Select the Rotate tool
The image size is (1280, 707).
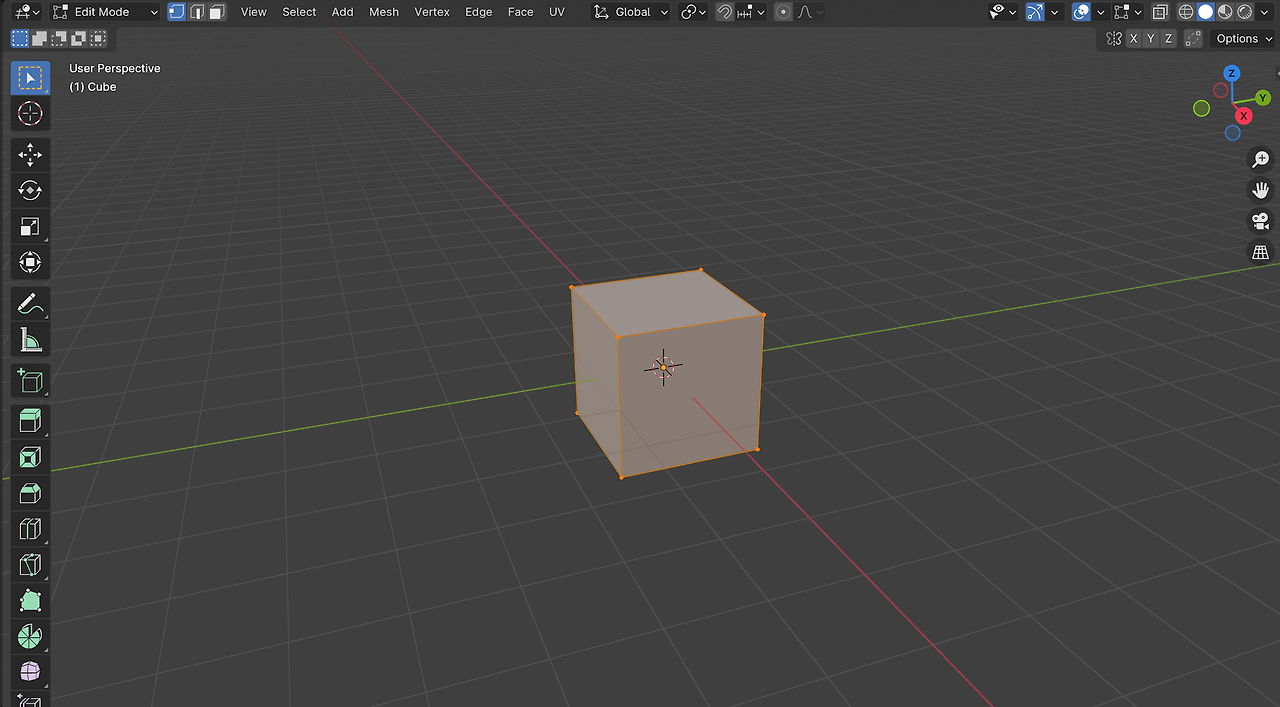coord(30,190)
